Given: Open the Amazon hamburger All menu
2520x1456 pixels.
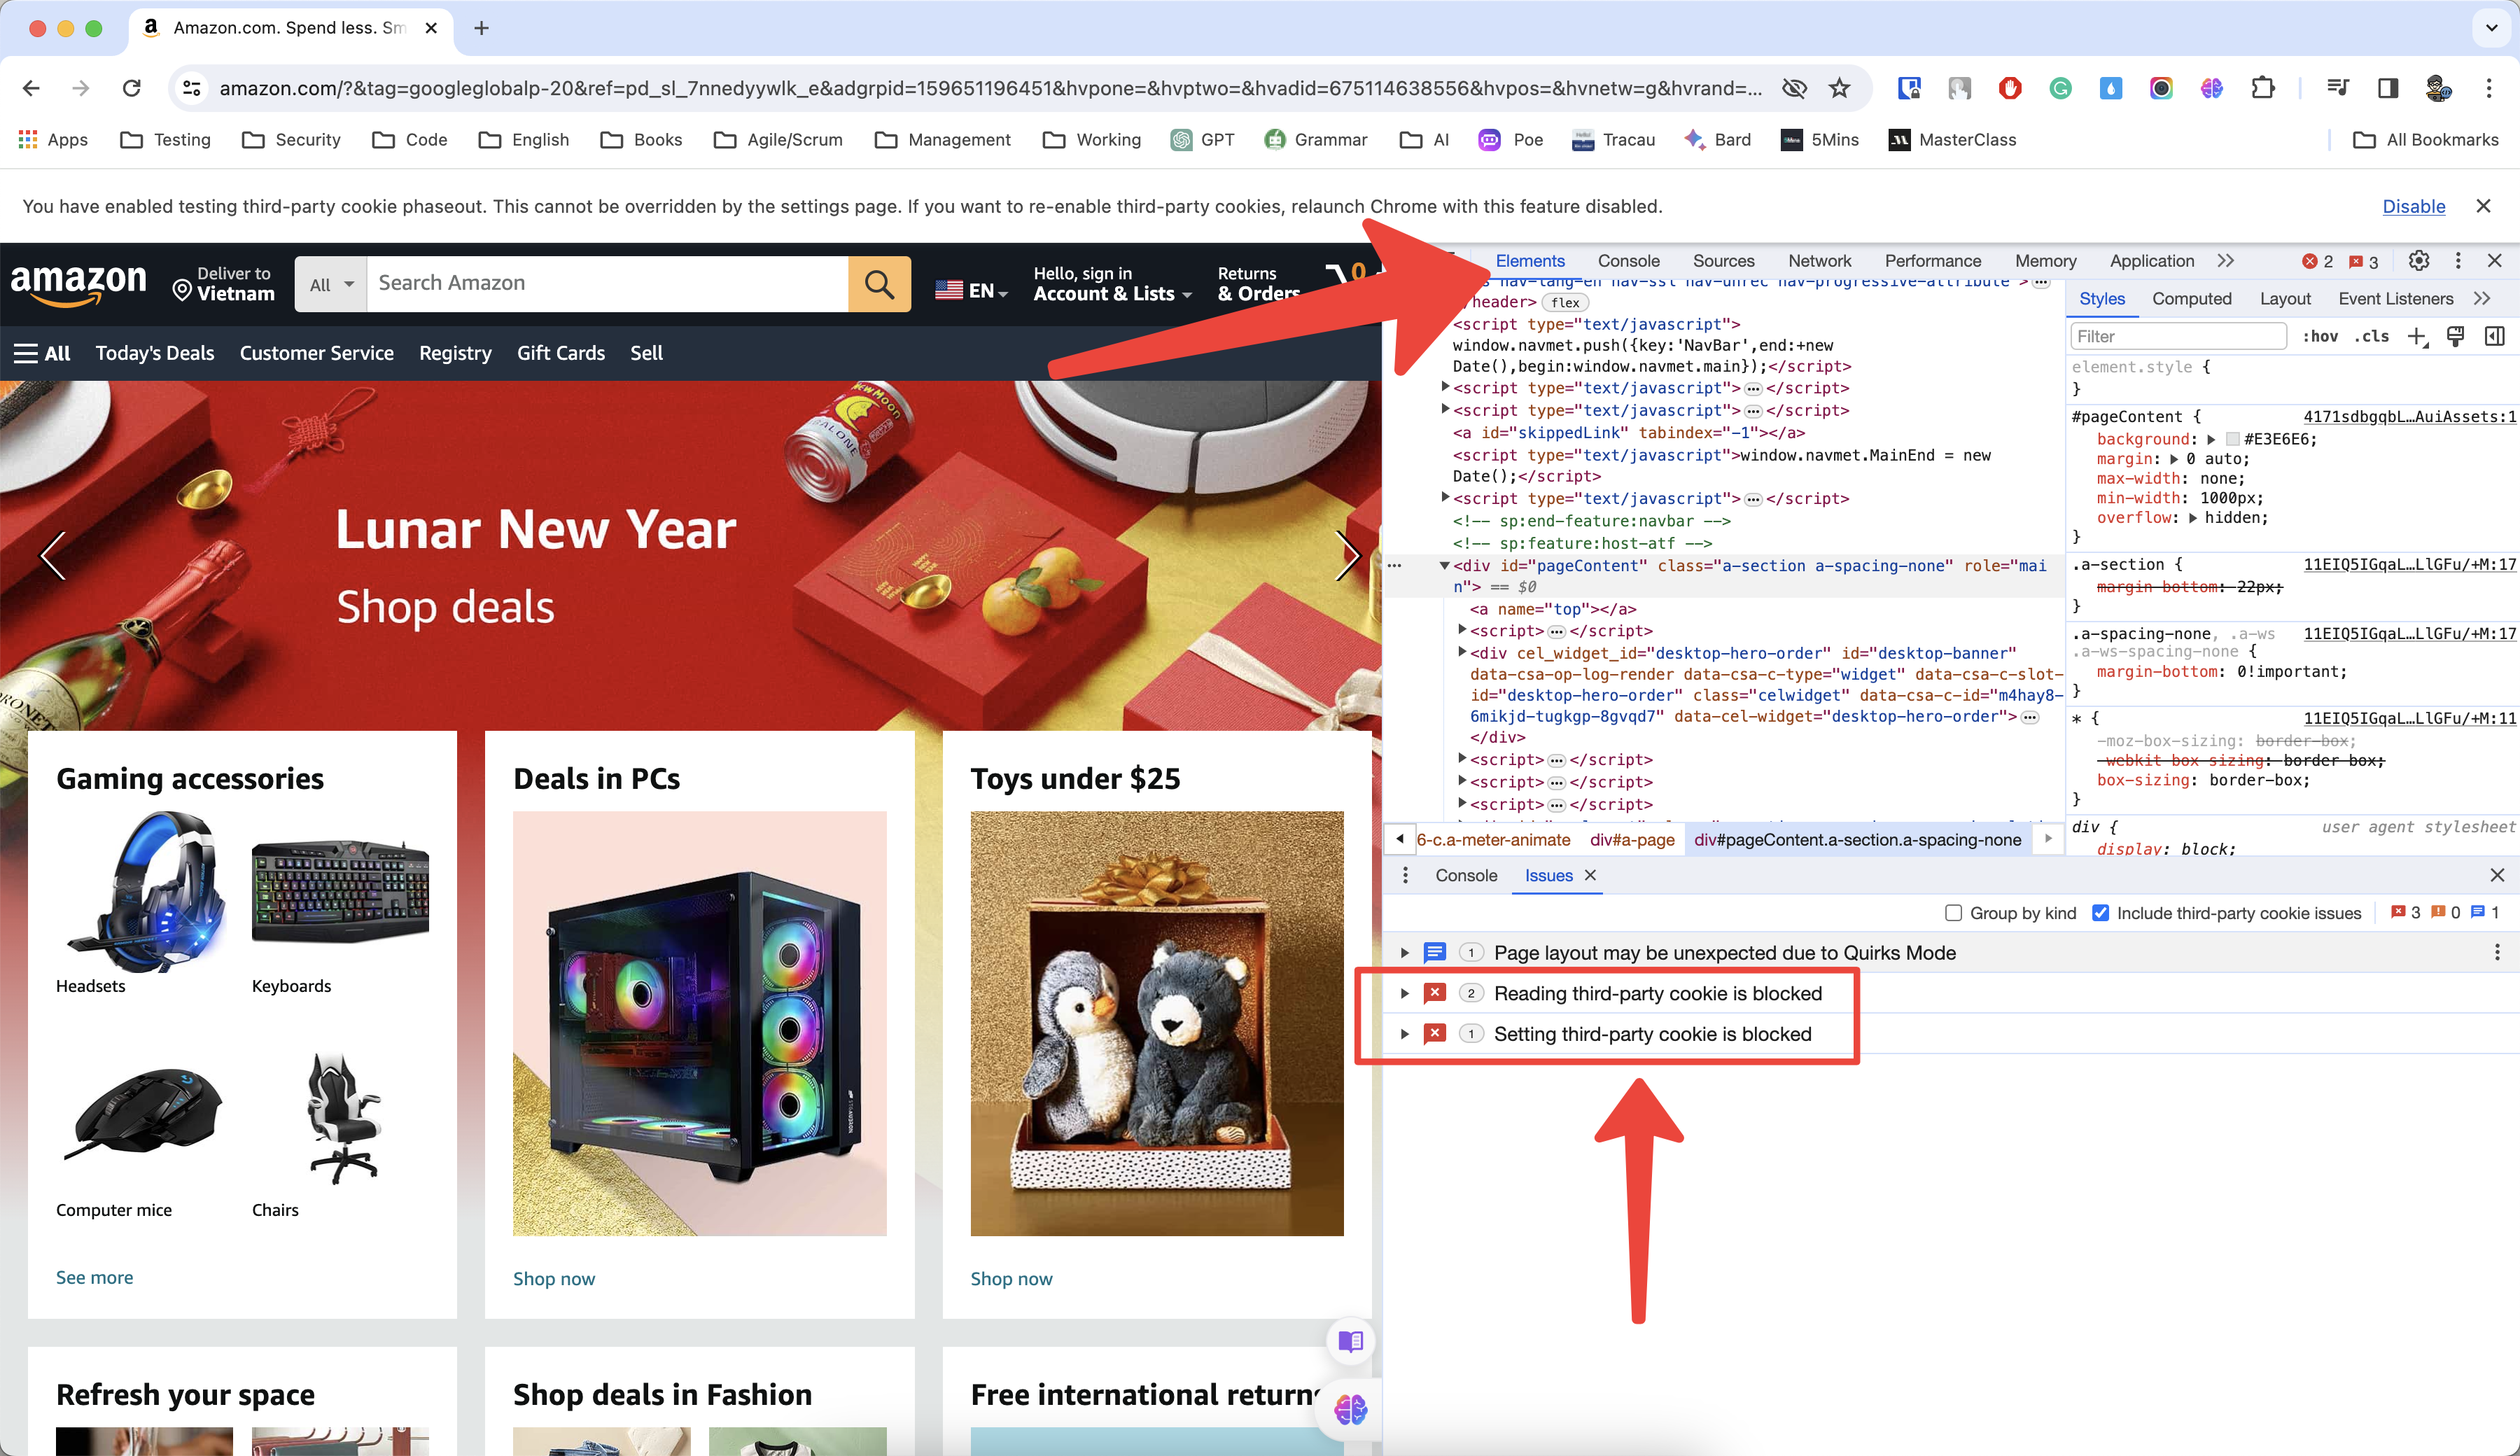Looking at the screenshot, I should (x=42, y=353).
